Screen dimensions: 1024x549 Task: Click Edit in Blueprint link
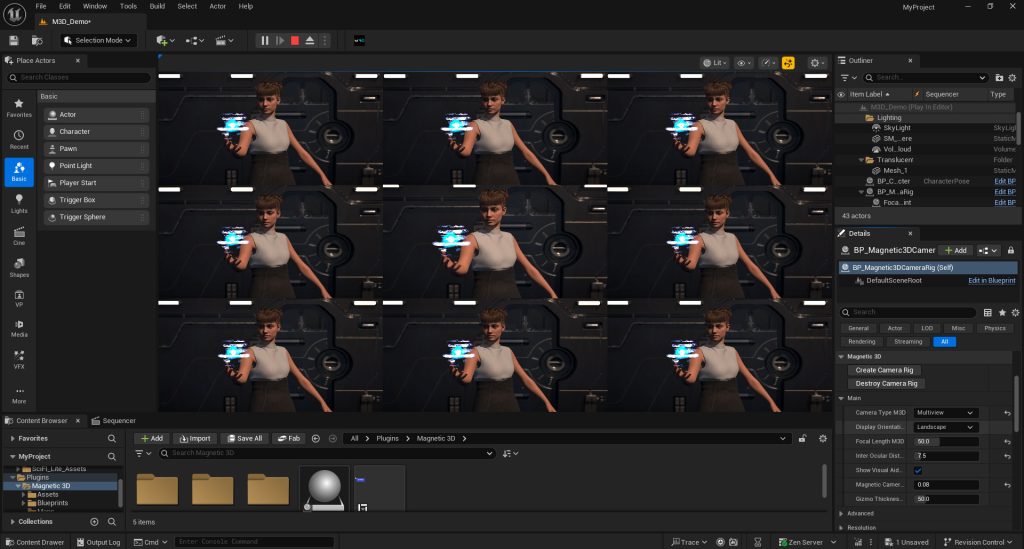tap(991, 281)
